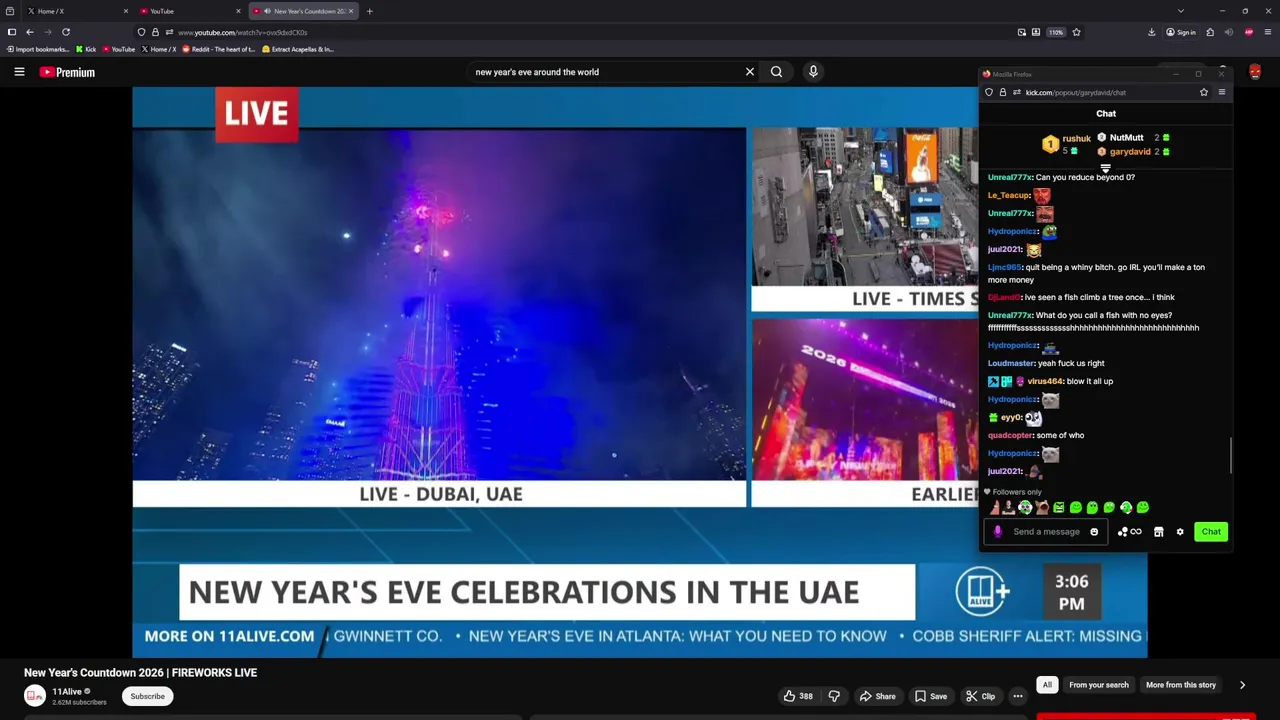Open the Reddit bookmark
The image size is (1280, 720).
click(216, 49)
